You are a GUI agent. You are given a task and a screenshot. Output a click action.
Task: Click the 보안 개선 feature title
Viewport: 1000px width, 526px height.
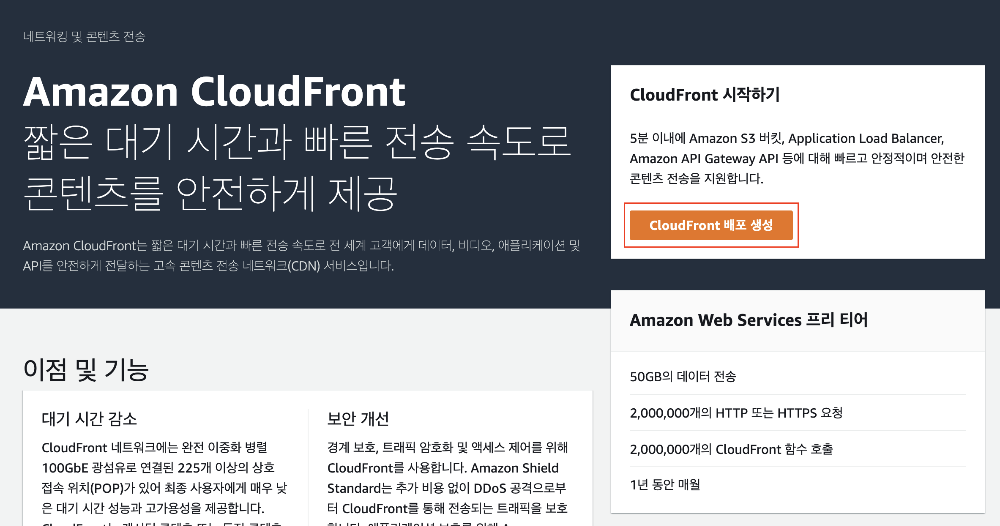pos(358,419)
